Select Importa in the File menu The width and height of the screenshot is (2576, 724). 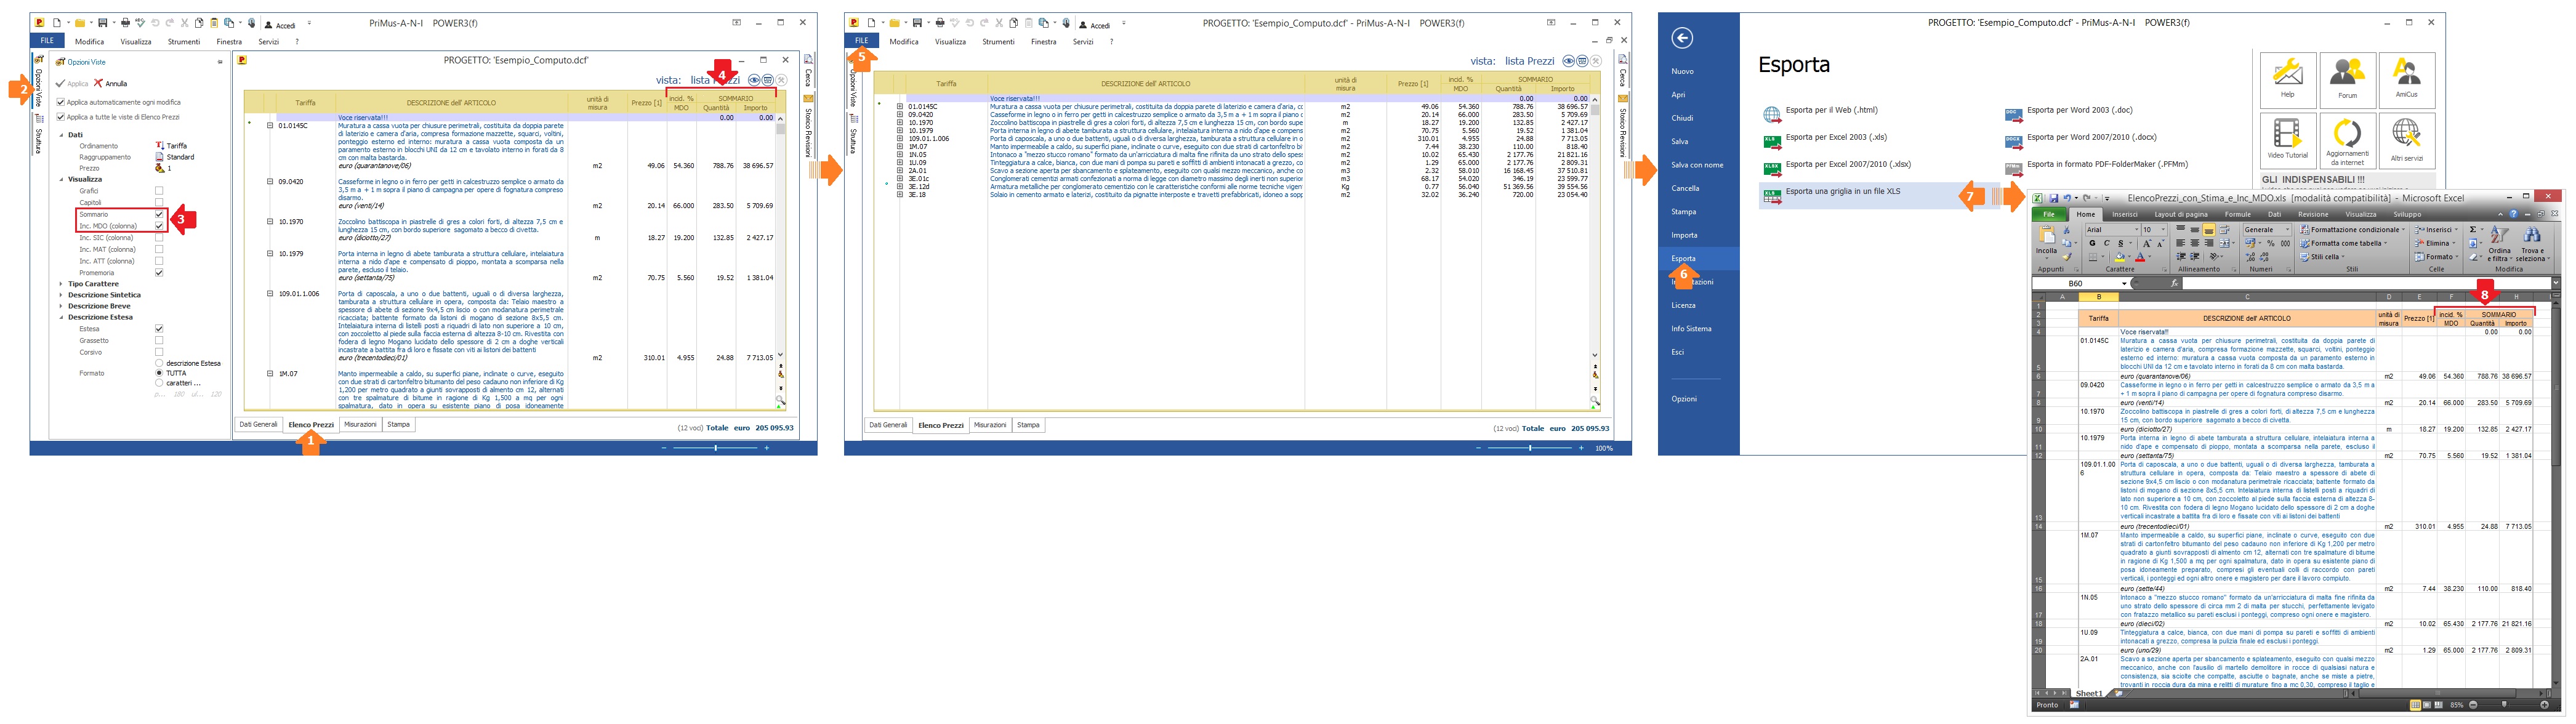coord(1684,235)
